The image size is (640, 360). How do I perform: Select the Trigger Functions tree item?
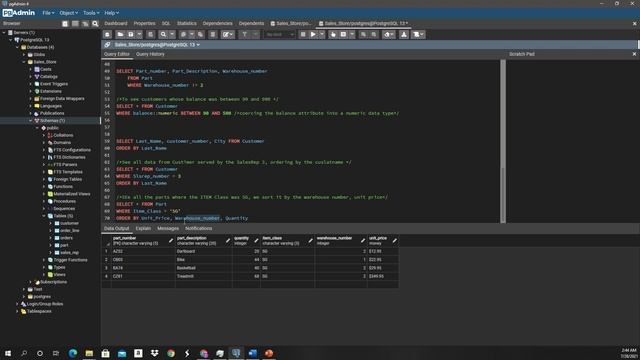click(70, 260)
